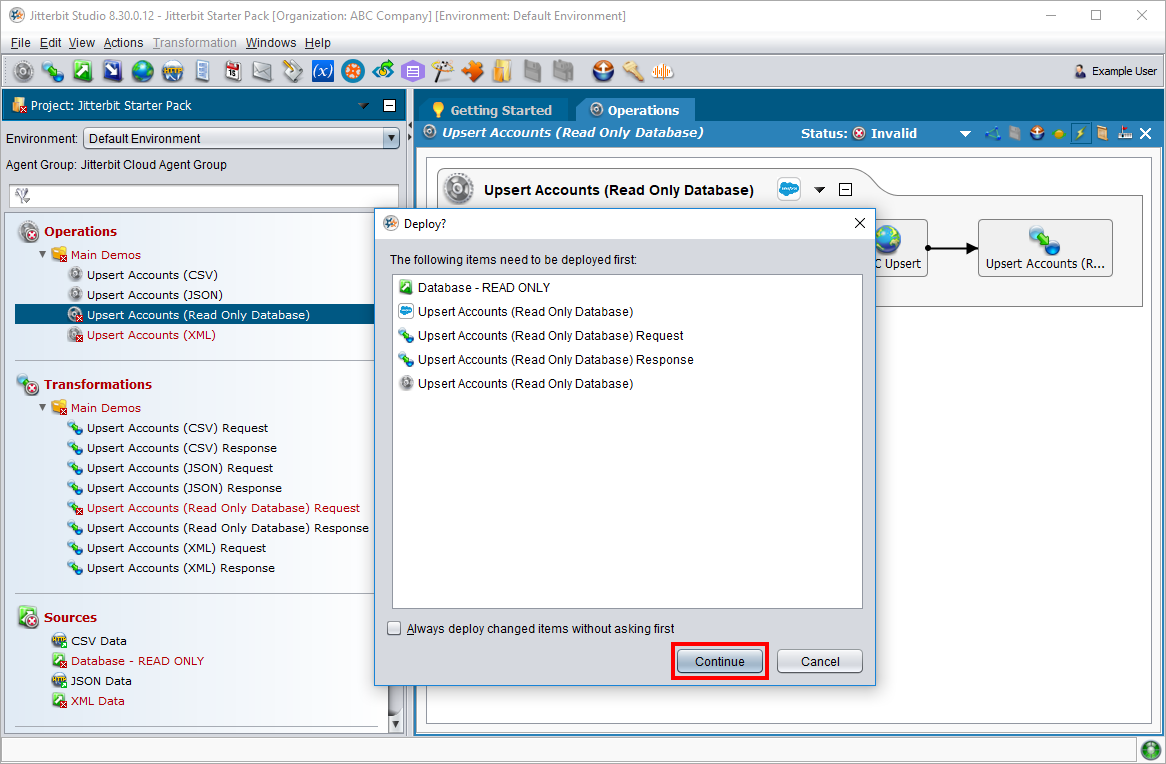The height and width of the screenshot is (764, 1166).
Task: Open the dropdown arrow beside Status Invalid
Action: pos(965,133)
